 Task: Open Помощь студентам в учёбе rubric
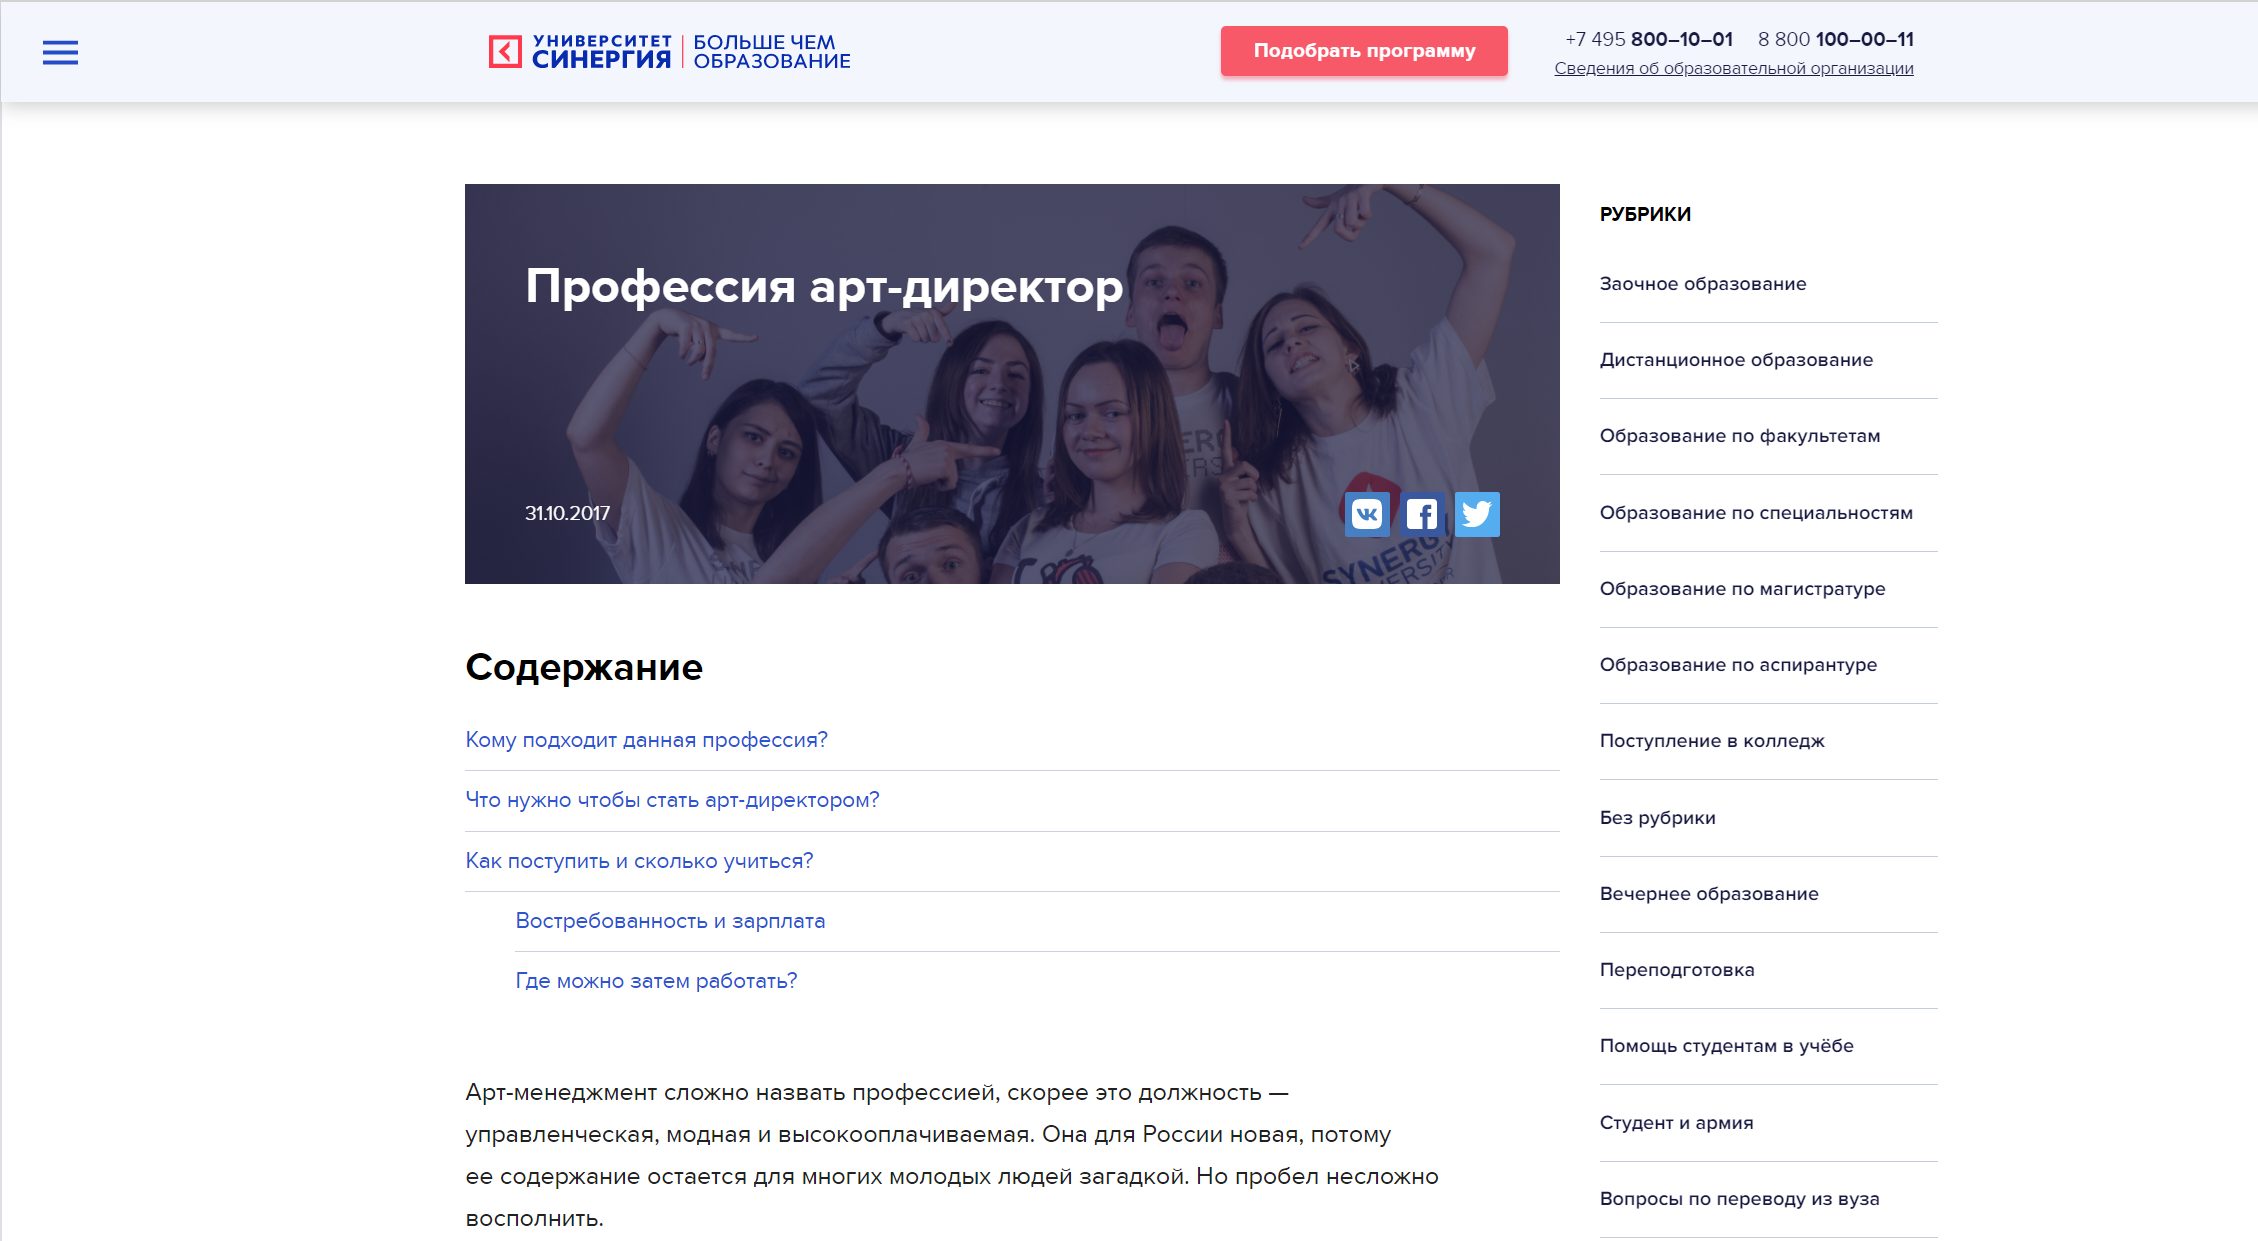coord(1726,1046)
